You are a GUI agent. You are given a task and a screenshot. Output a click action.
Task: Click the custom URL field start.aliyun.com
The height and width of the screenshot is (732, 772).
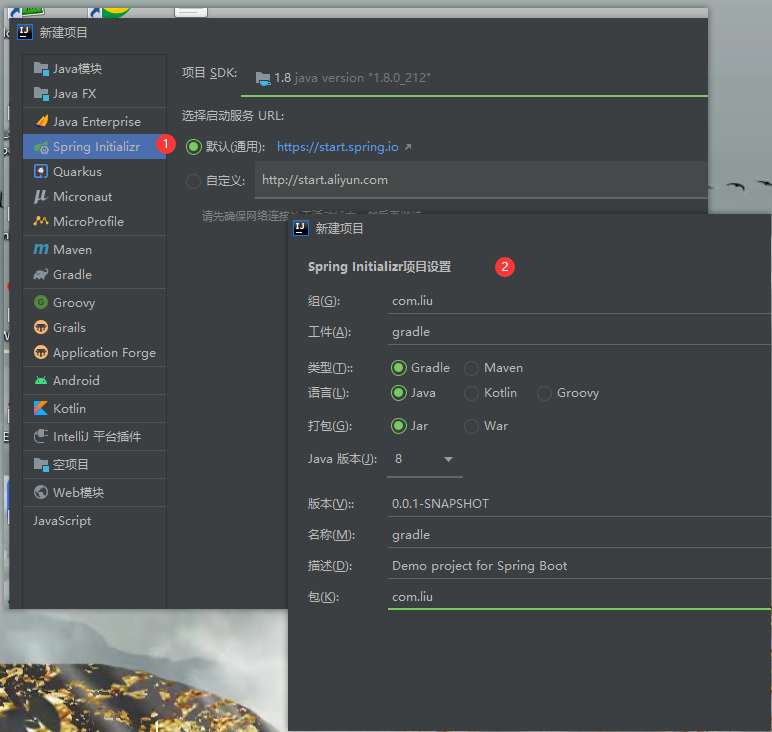tap(481, 180)
